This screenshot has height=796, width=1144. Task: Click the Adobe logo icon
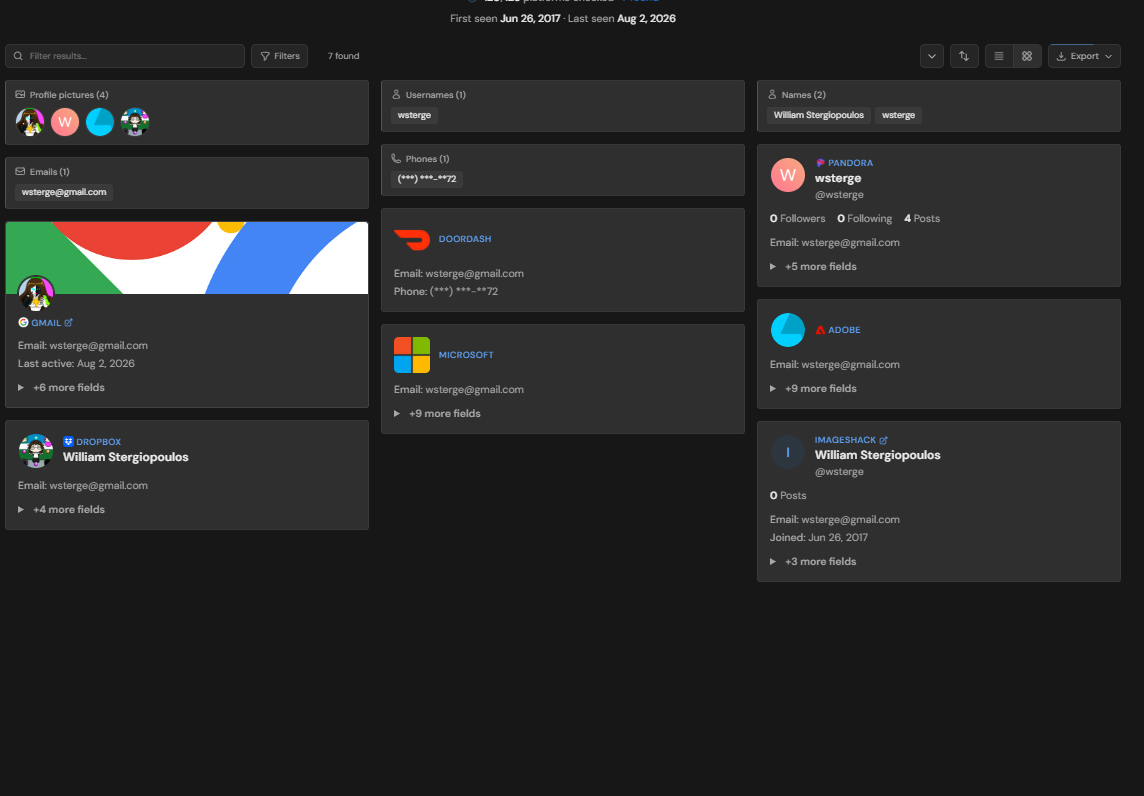pyautogui.click(x=820, y=330)
